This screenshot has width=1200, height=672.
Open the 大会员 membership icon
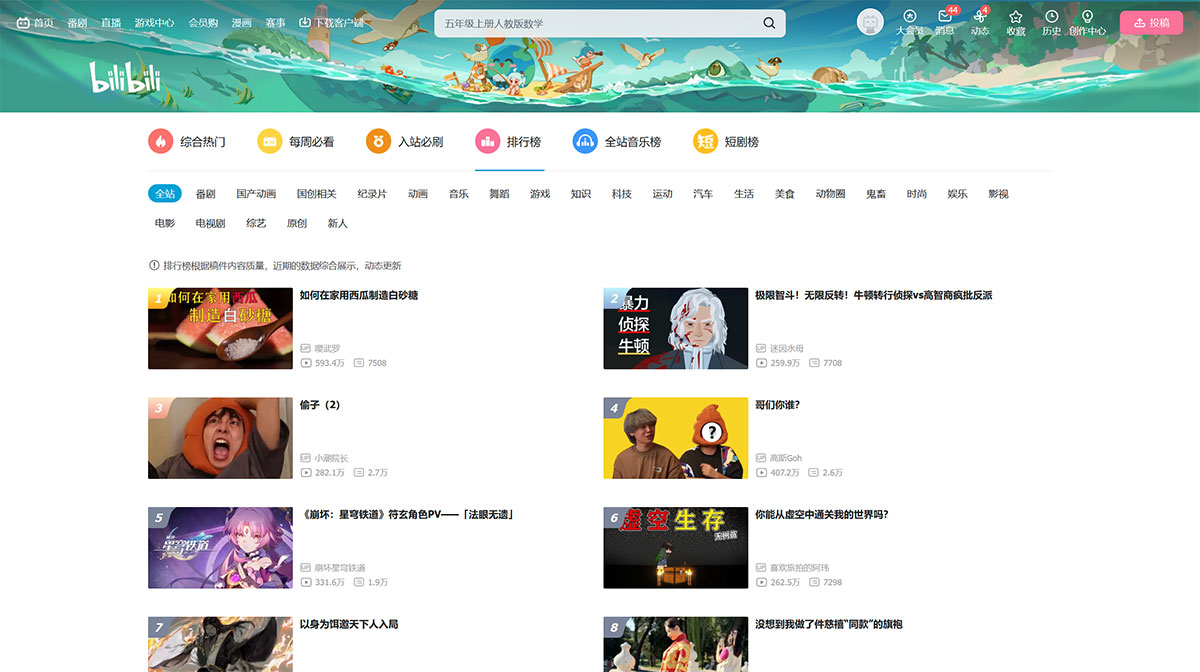click(909, 21)
